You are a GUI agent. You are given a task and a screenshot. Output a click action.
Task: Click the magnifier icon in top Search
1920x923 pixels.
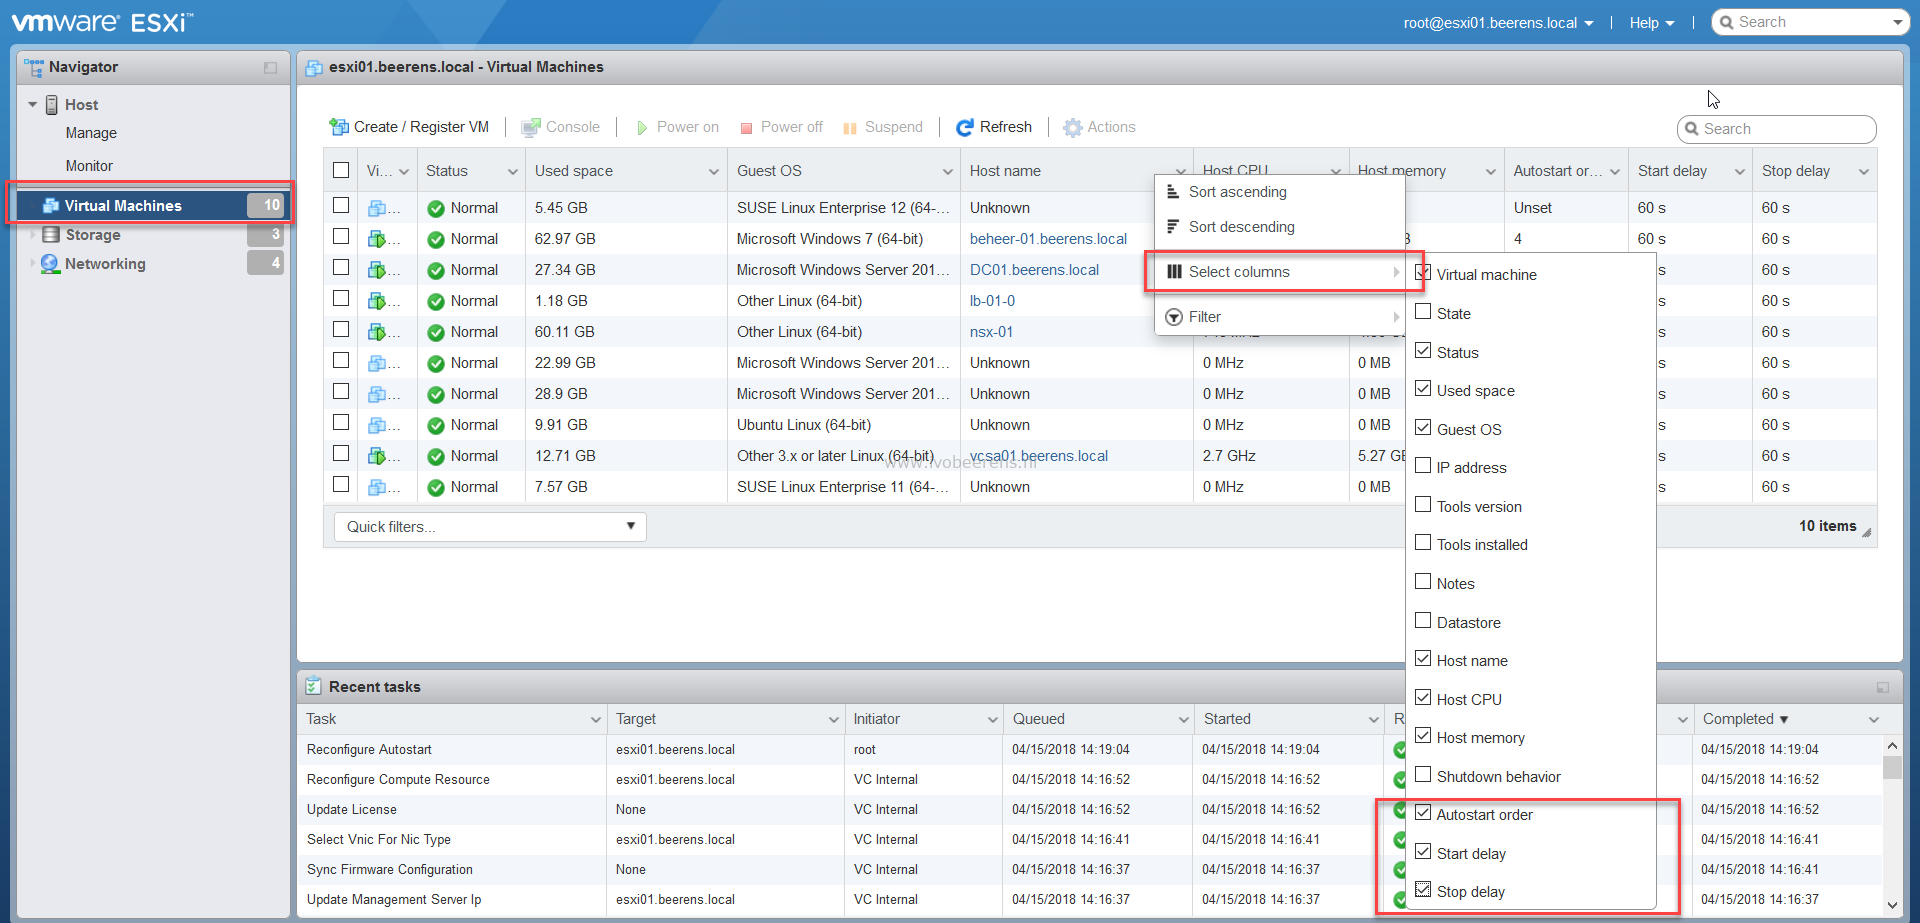[1726, 22]
